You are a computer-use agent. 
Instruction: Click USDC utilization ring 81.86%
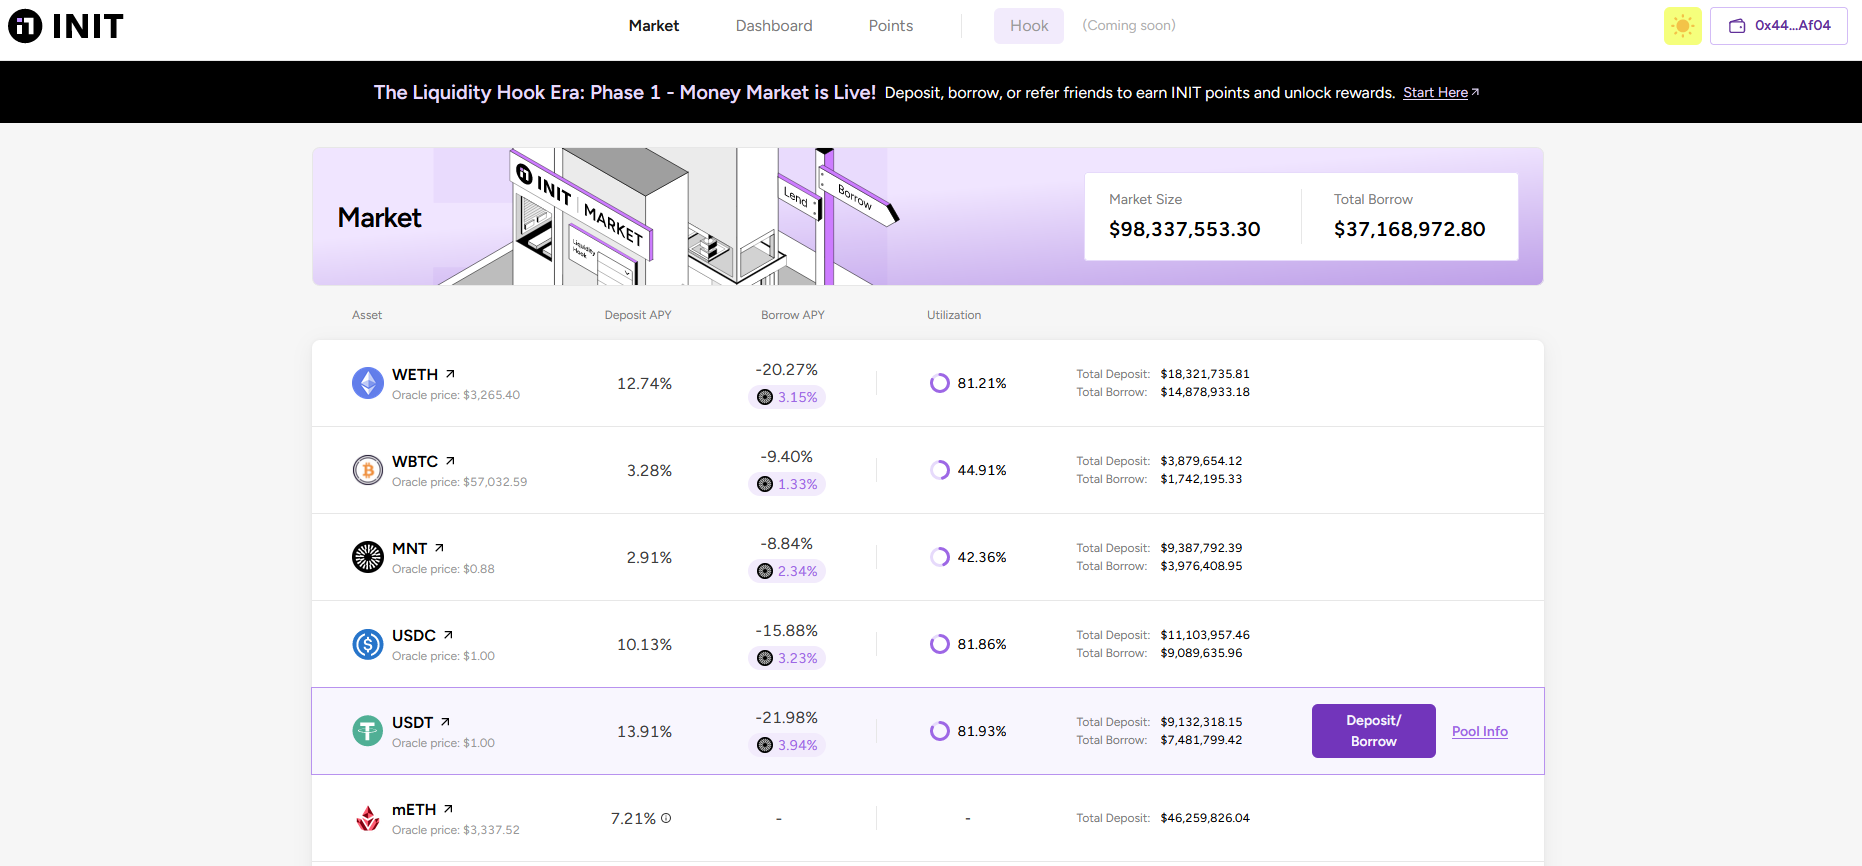tap(939, 644)
